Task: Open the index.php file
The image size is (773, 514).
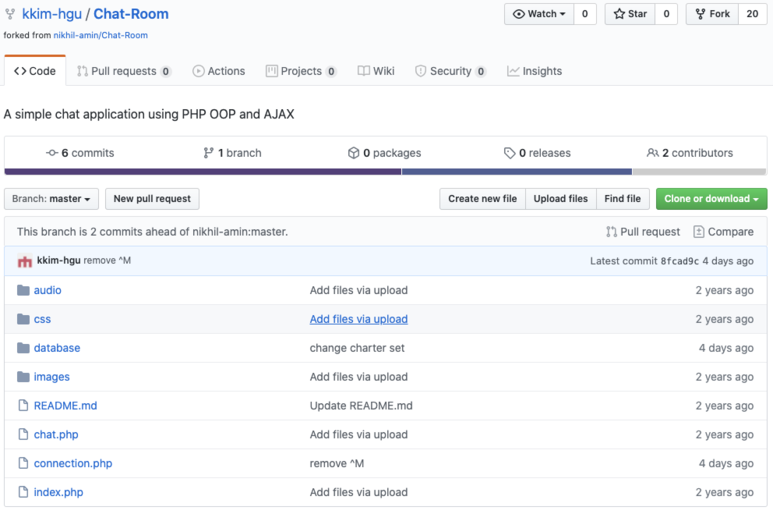Action: click(x=59, y=492)
